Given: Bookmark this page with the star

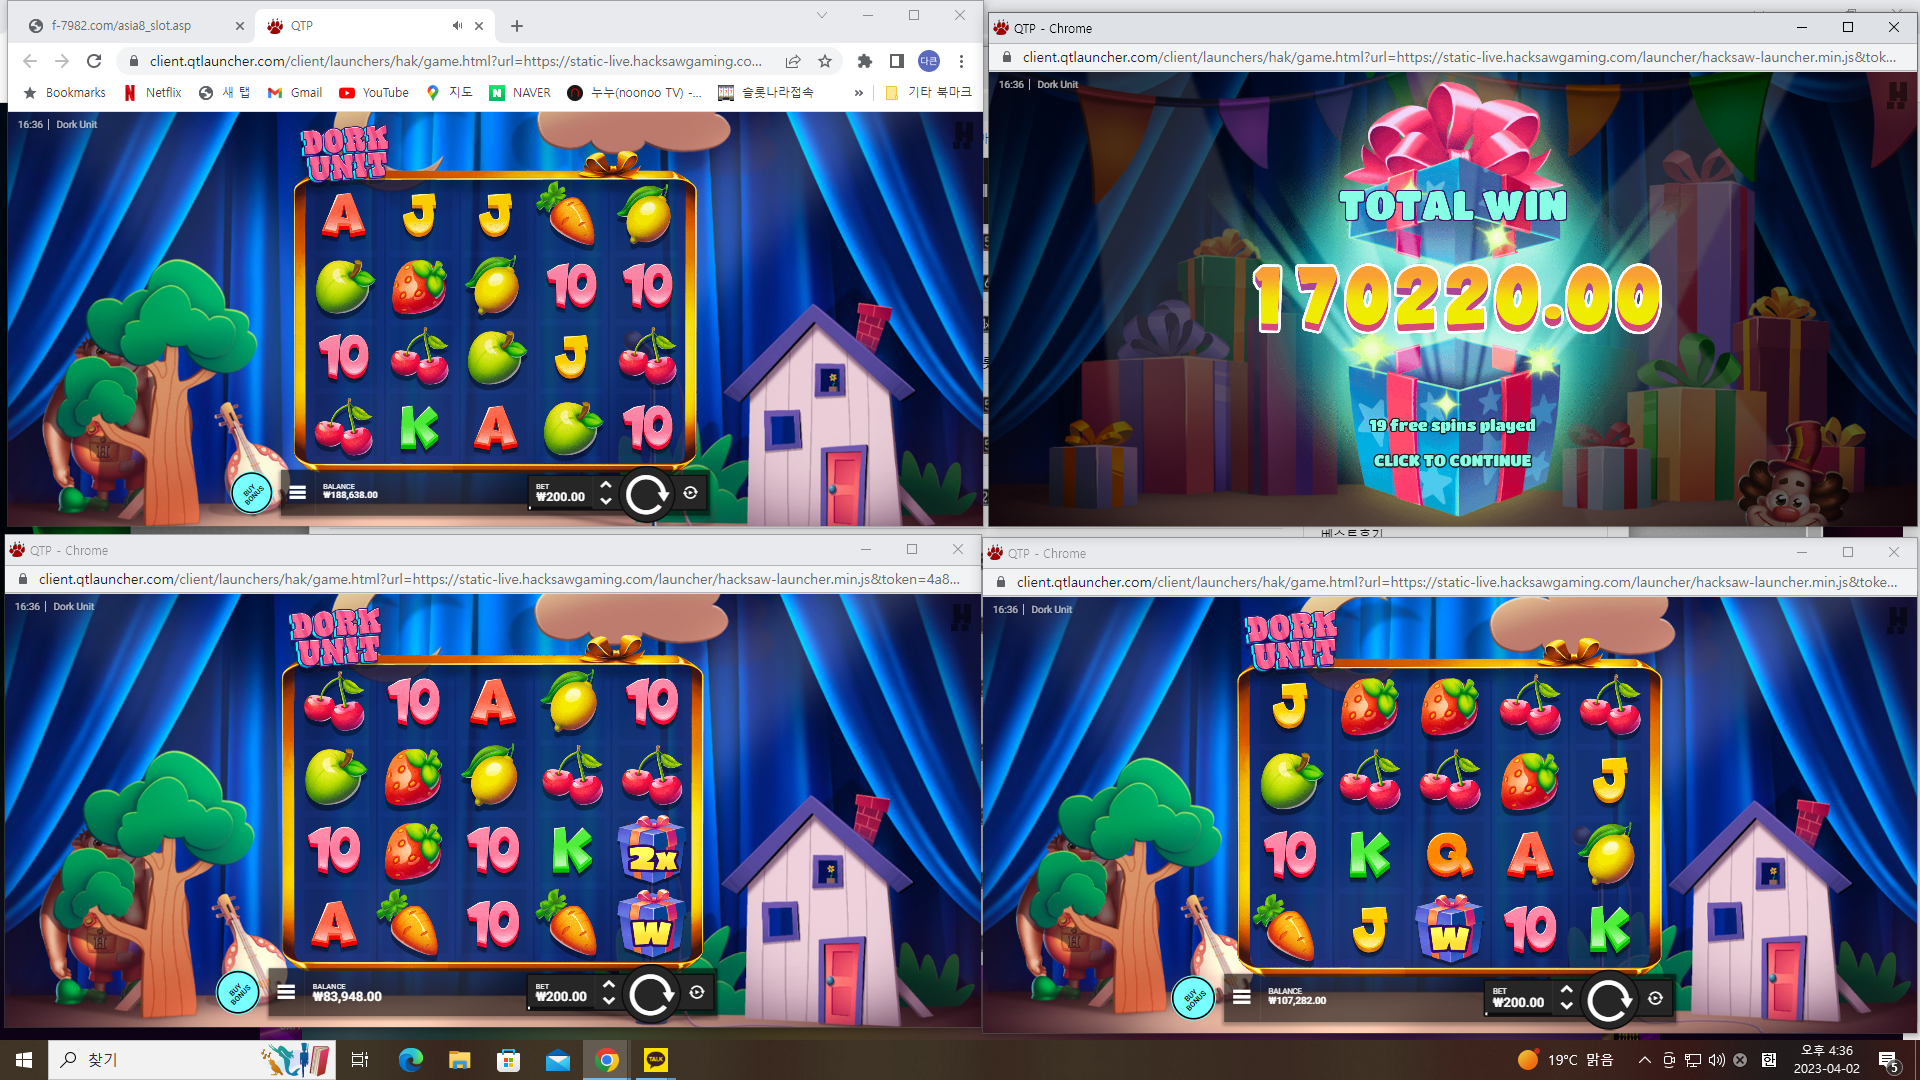Looking at the screenshot, I should [825, 61].
